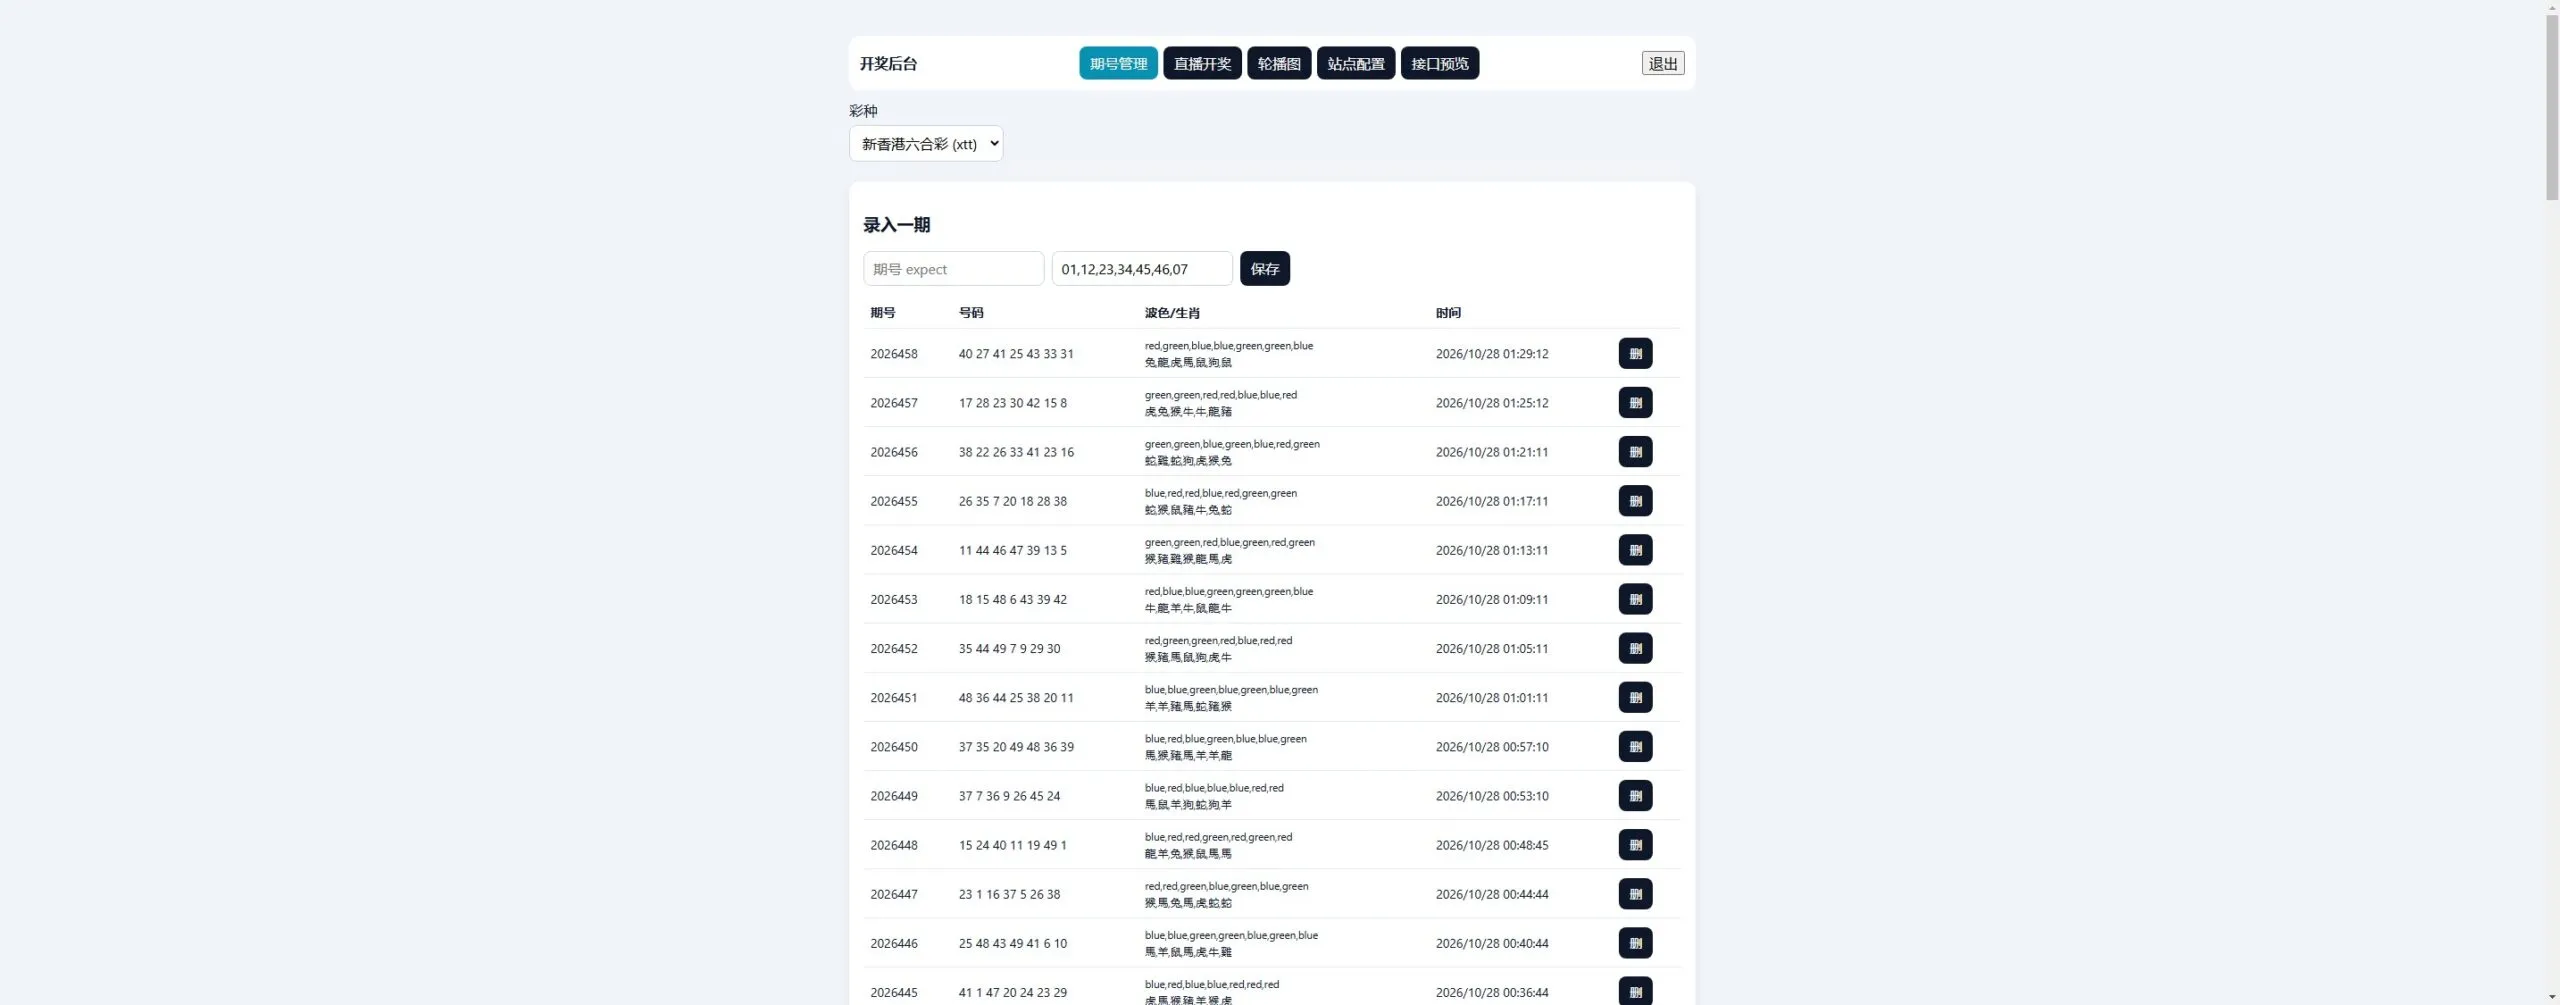Delete row for issue 2026449
This screenshot has height=1005, width=2560.
(1635, 795)
